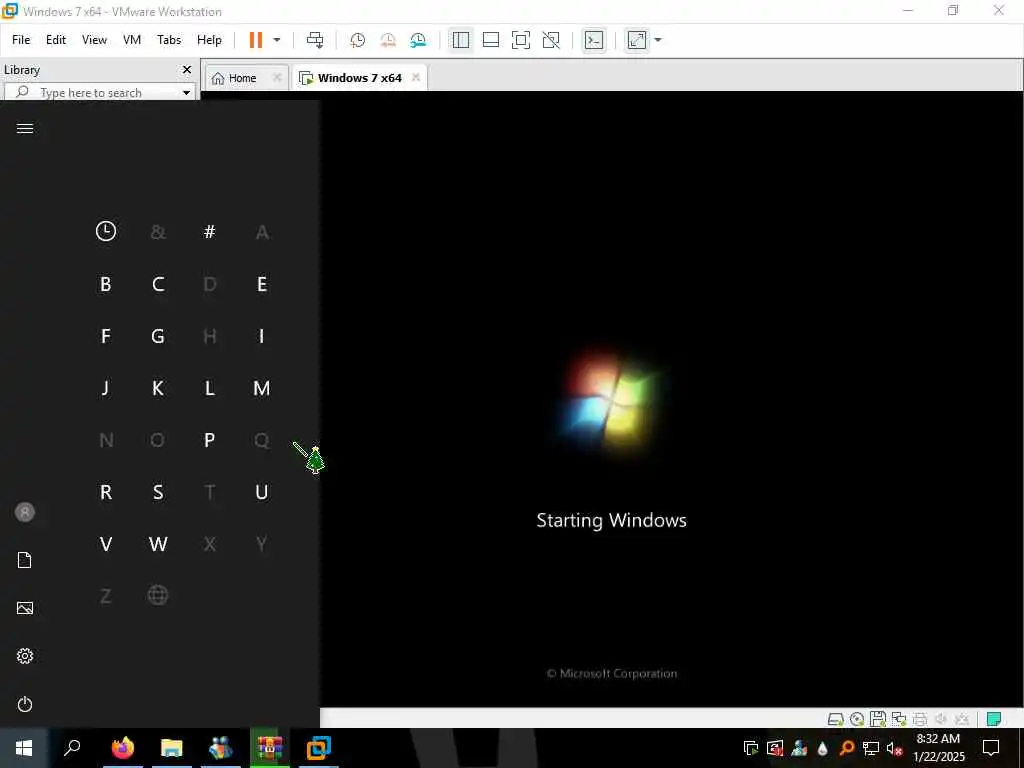Toggle the library sidebar view icon
This screenshot has height=768, width=1024.
pos(460,40)
